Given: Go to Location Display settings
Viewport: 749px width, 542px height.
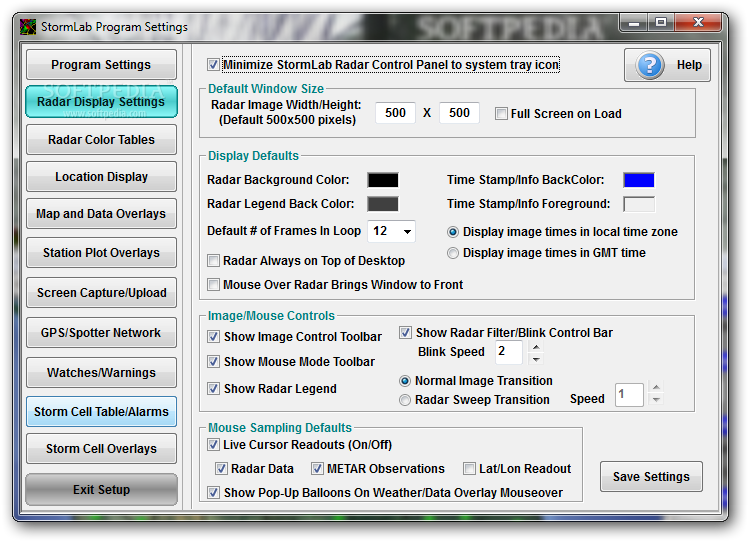Looking at the screenshot, I should pos(101,177).
